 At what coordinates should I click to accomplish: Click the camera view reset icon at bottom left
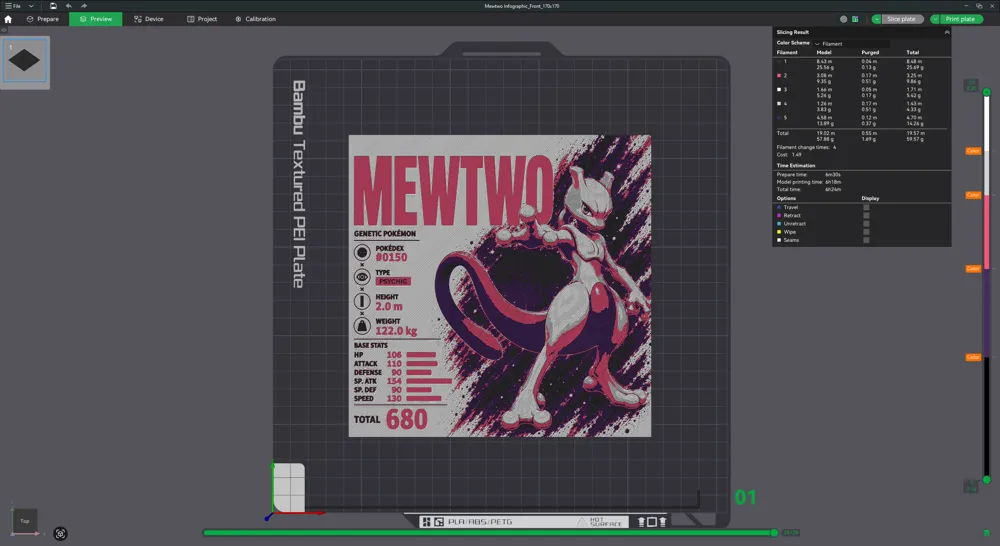(61, 534)
